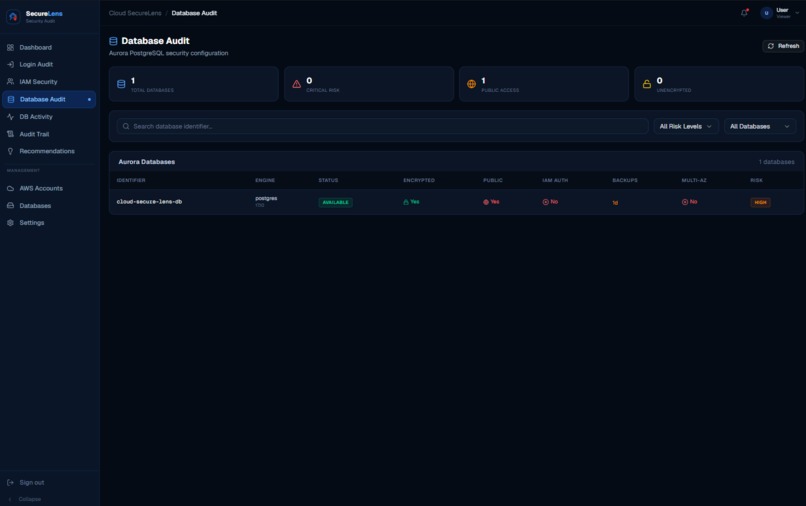806x506 pixels.
Task: Click Cloud SecureLens breadcrumb link
Action: 135,13
